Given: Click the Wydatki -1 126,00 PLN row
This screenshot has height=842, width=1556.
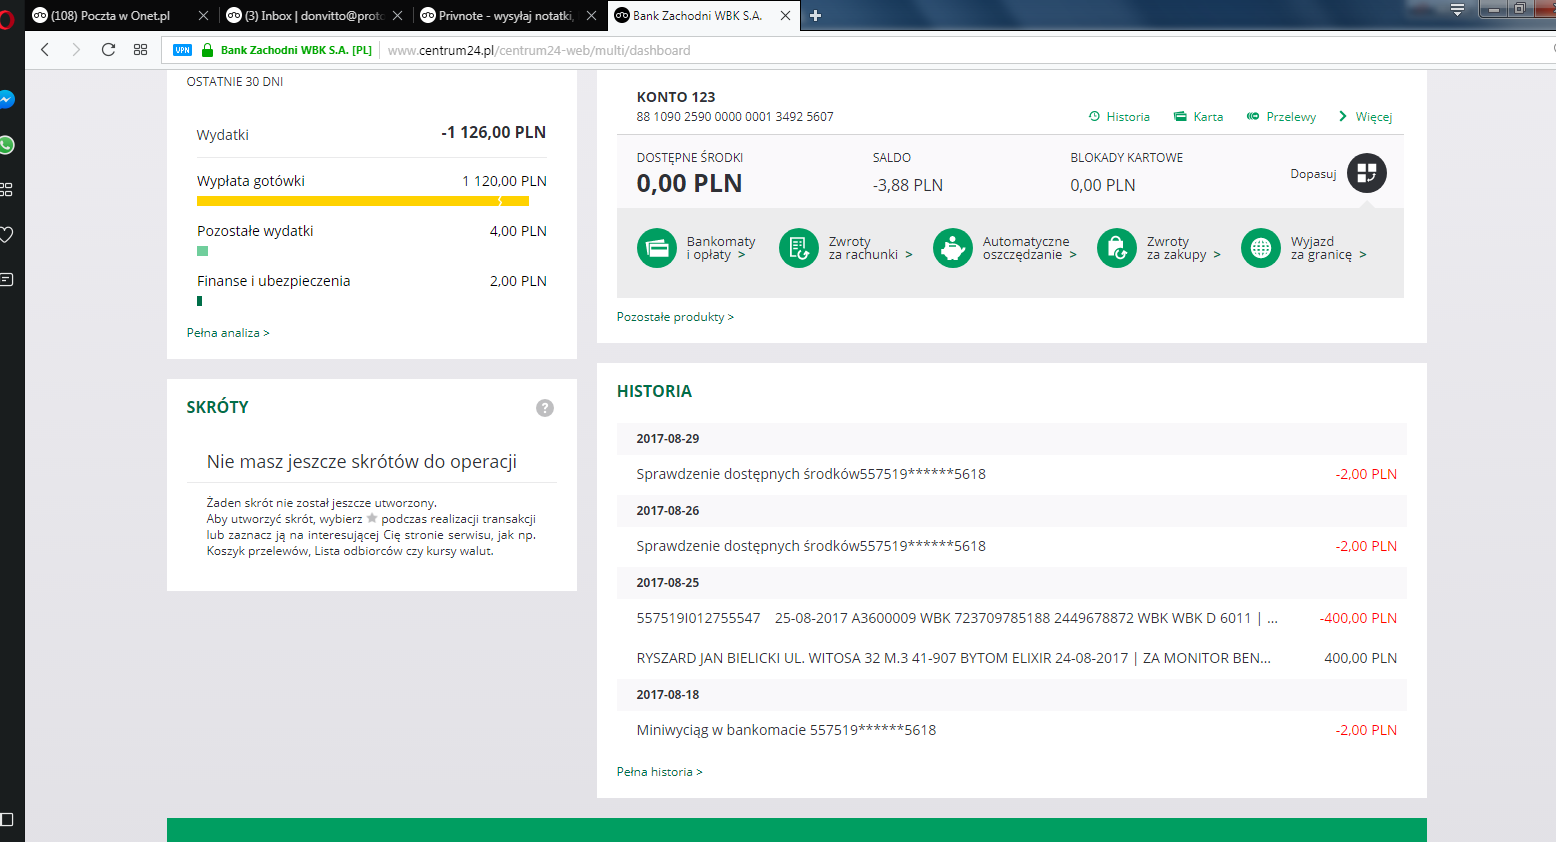Looking at the screenshot, I should 372,133.
